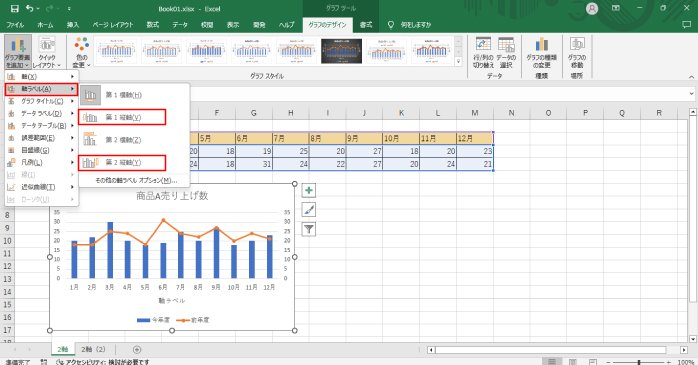Viewport: 698px width, 365px height.
Task: Select the 2軸 sheet tab
Action: click(x=63, y=349)
